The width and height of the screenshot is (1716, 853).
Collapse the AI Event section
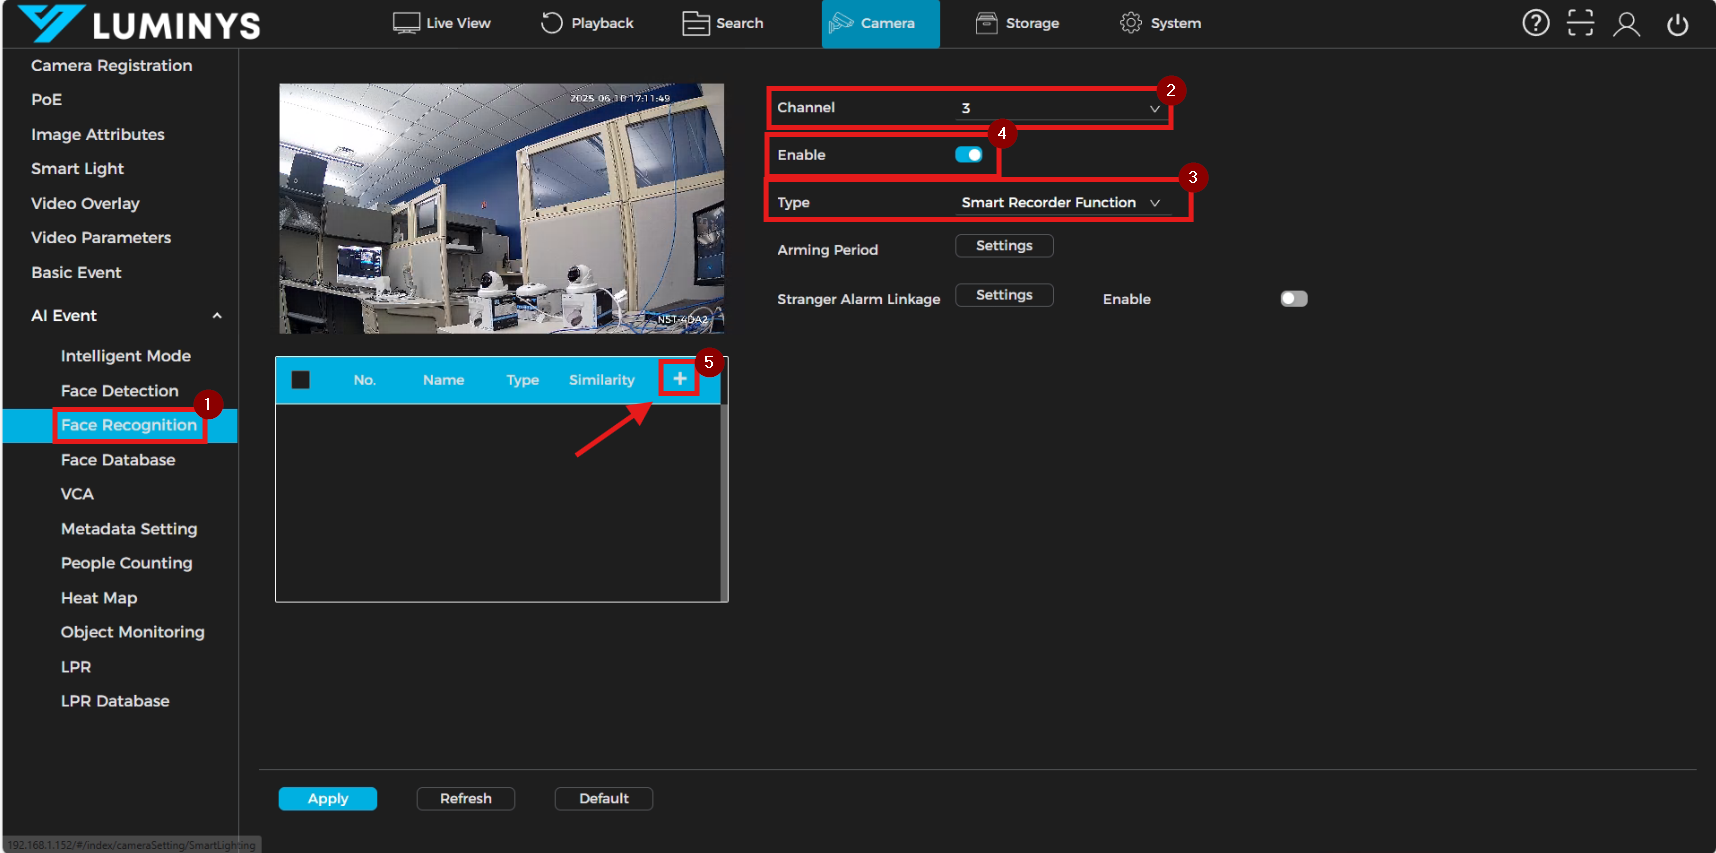pos(217,316)
